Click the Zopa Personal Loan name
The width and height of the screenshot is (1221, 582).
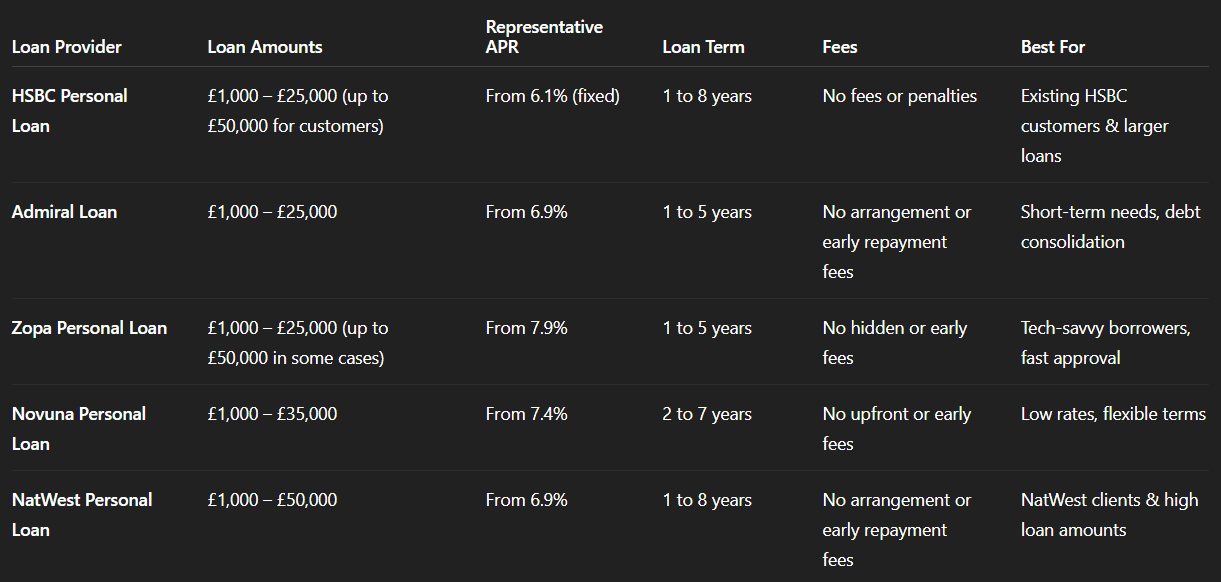[89, 328]
